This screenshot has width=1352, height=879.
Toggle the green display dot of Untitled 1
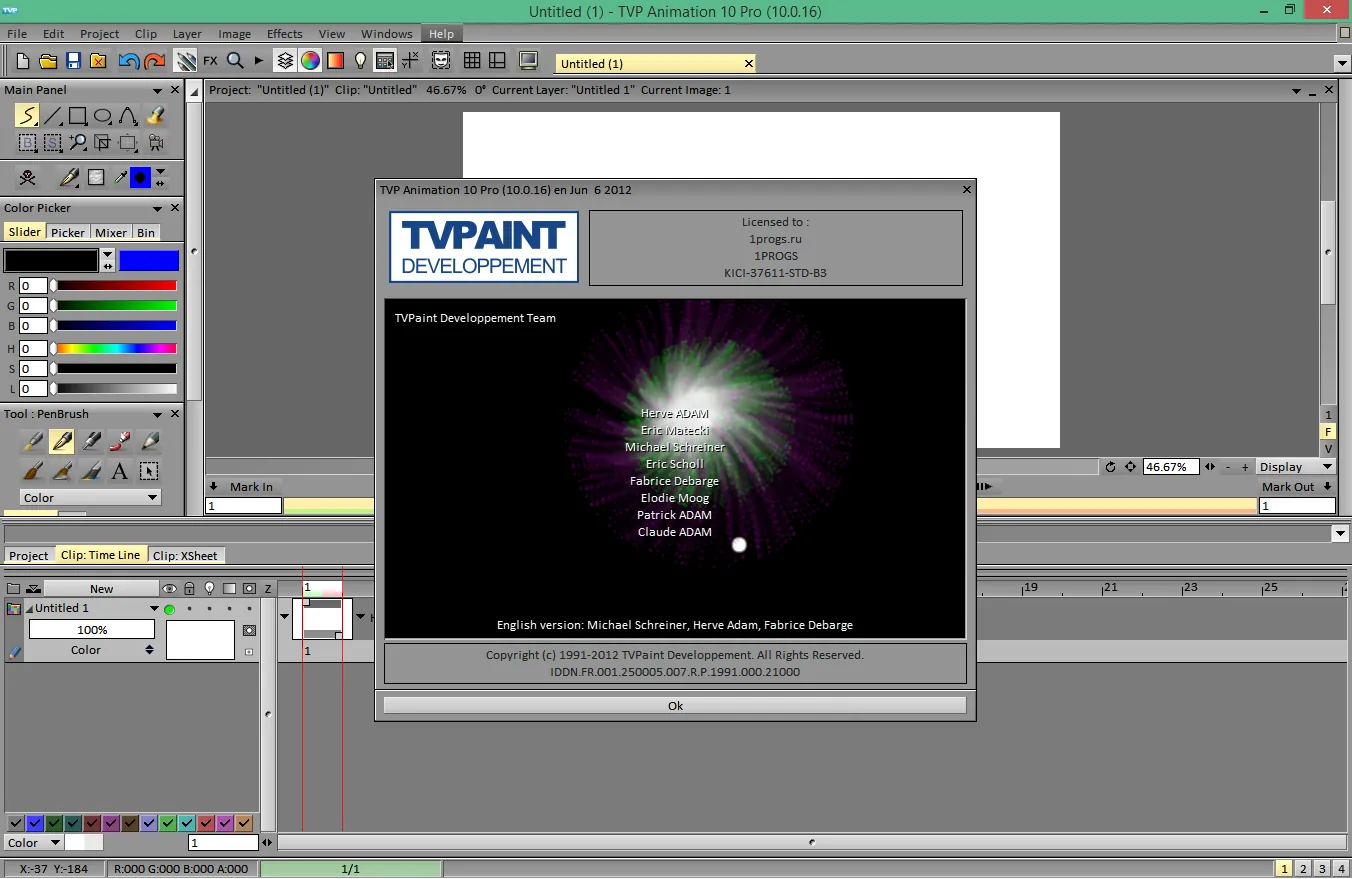click(169, 609)
